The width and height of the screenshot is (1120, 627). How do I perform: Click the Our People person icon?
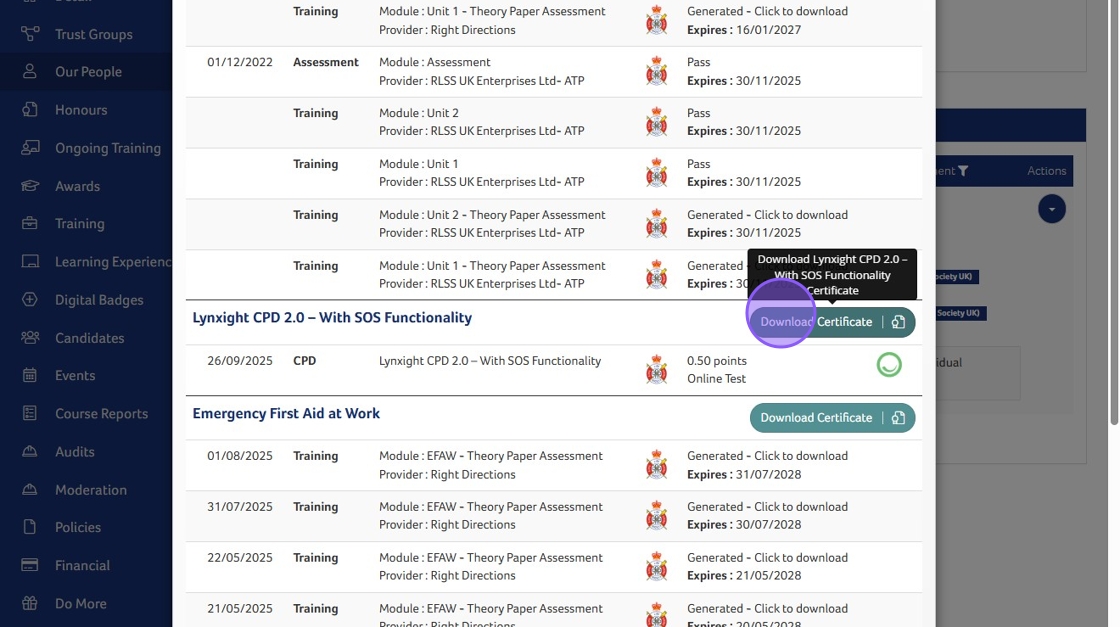click(30, 71)
